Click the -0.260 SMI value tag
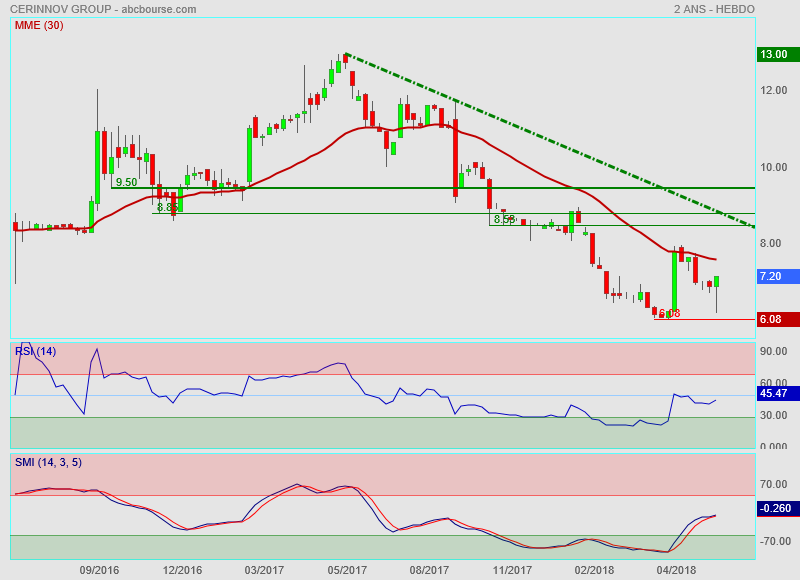800x580 pixels. 778,508
